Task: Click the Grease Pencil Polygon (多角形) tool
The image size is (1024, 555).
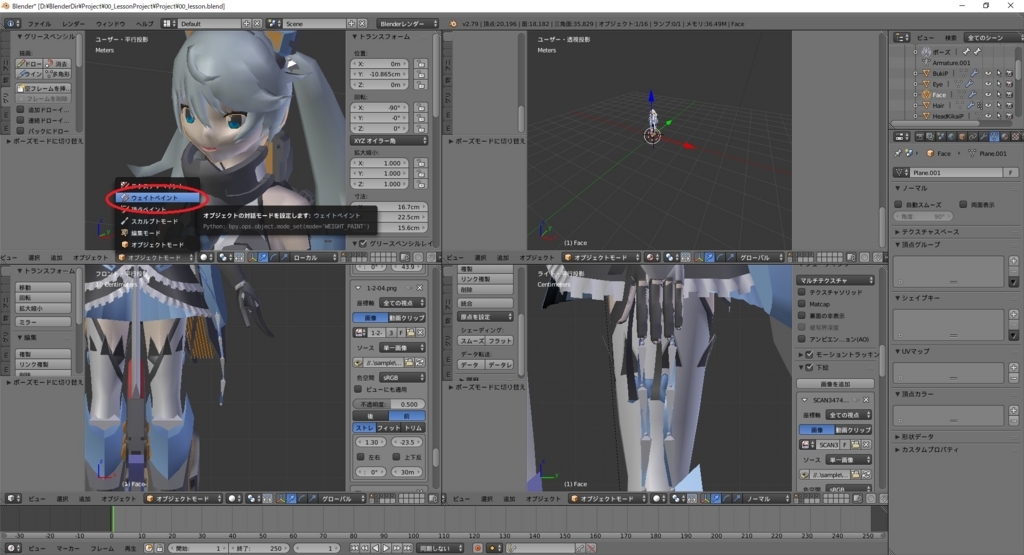Action: pos(57,74)
